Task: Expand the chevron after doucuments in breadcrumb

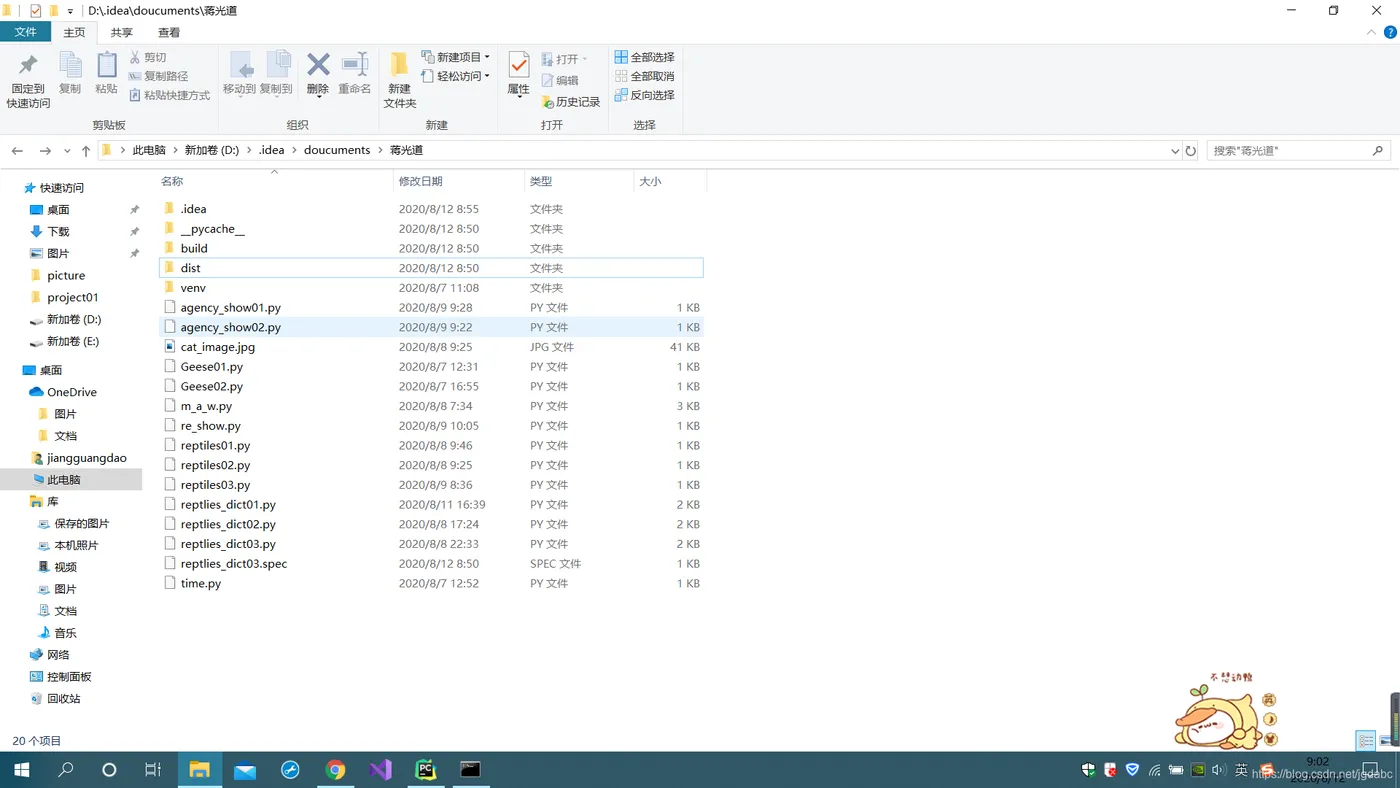Action: click(380, 150)
